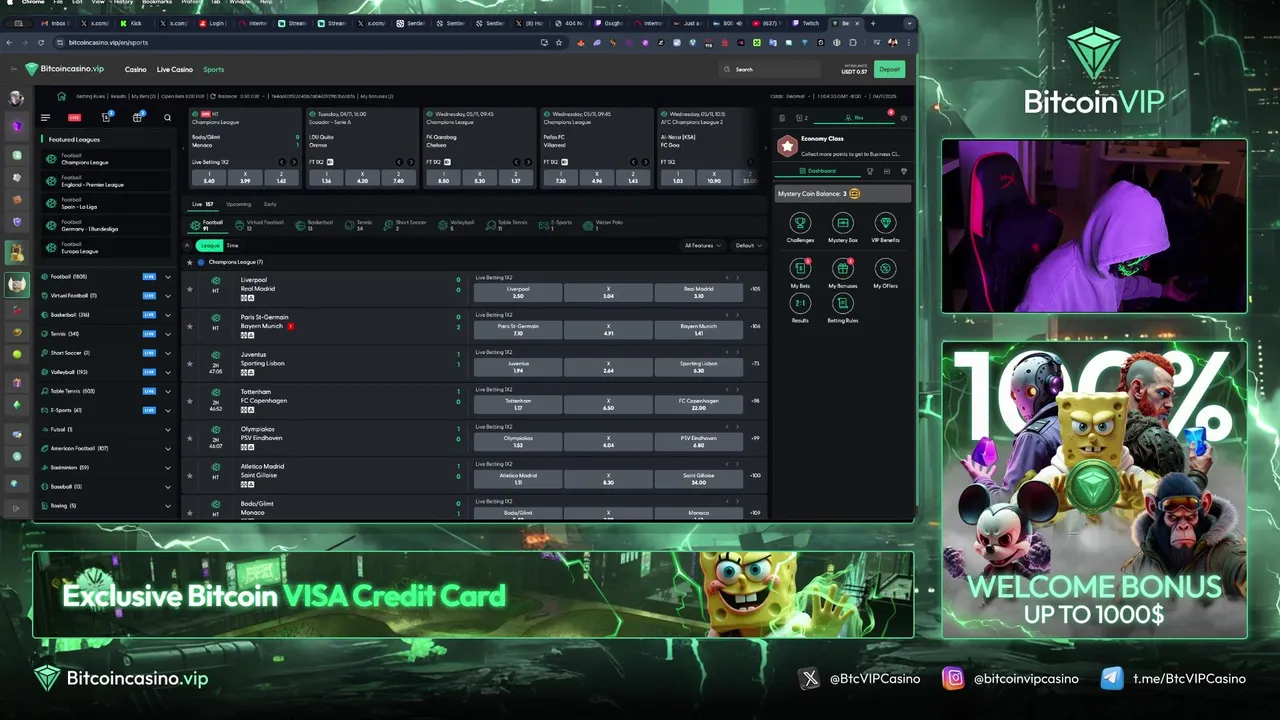Bet on Liverpool at 2.50
Screen dimensions: 1280x720
tap(517, 292)
